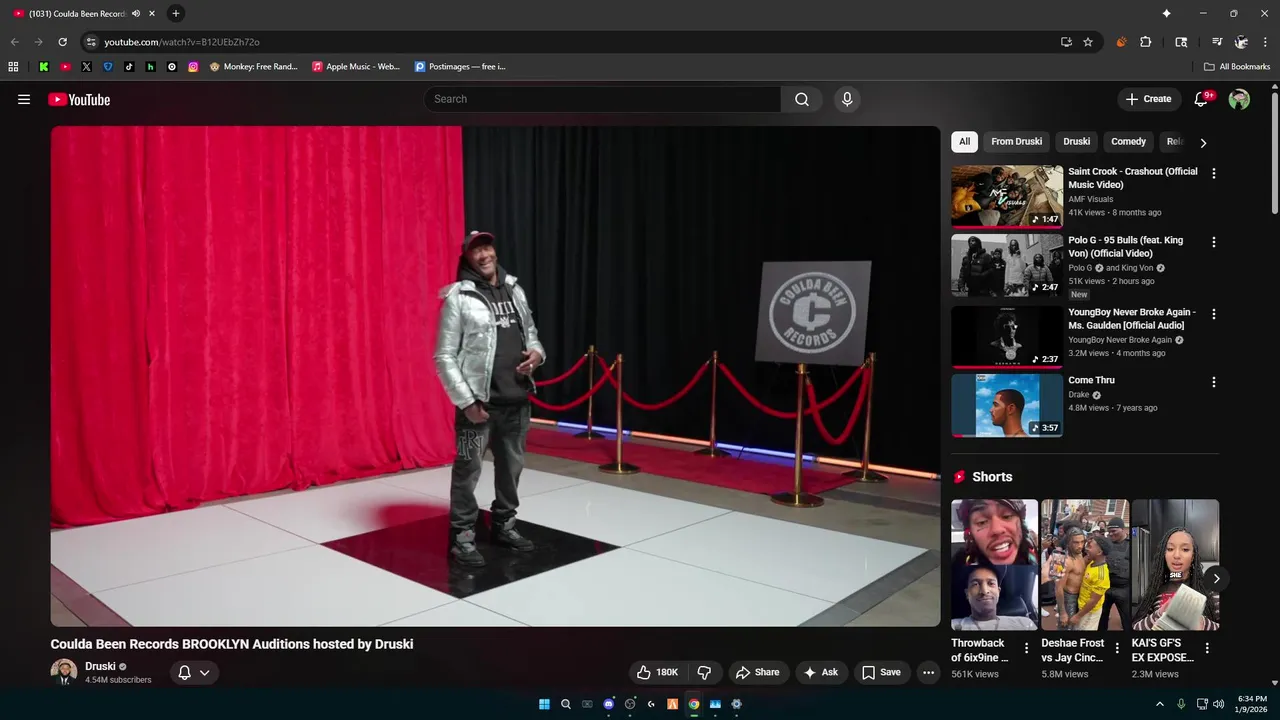Open options menu for Ms. Gaulden video

[1214, 313]
